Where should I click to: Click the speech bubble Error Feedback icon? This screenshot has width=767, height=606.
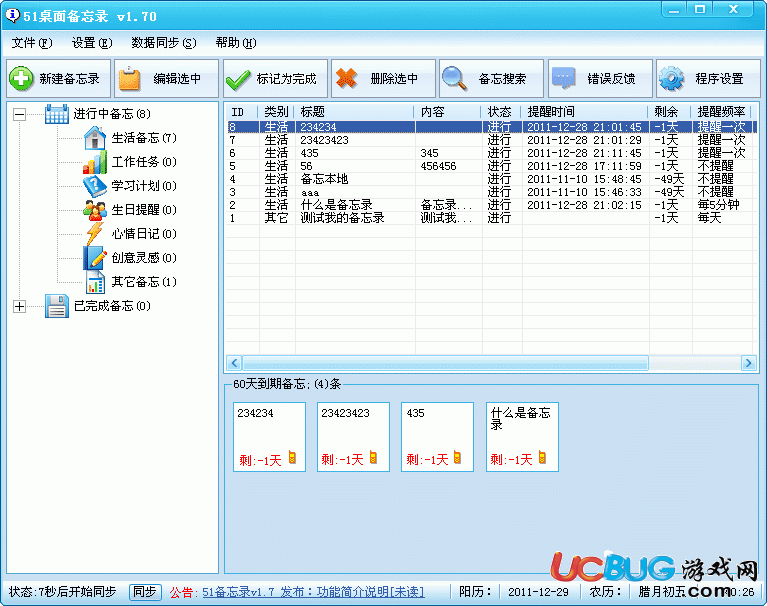tap(563, 78)
